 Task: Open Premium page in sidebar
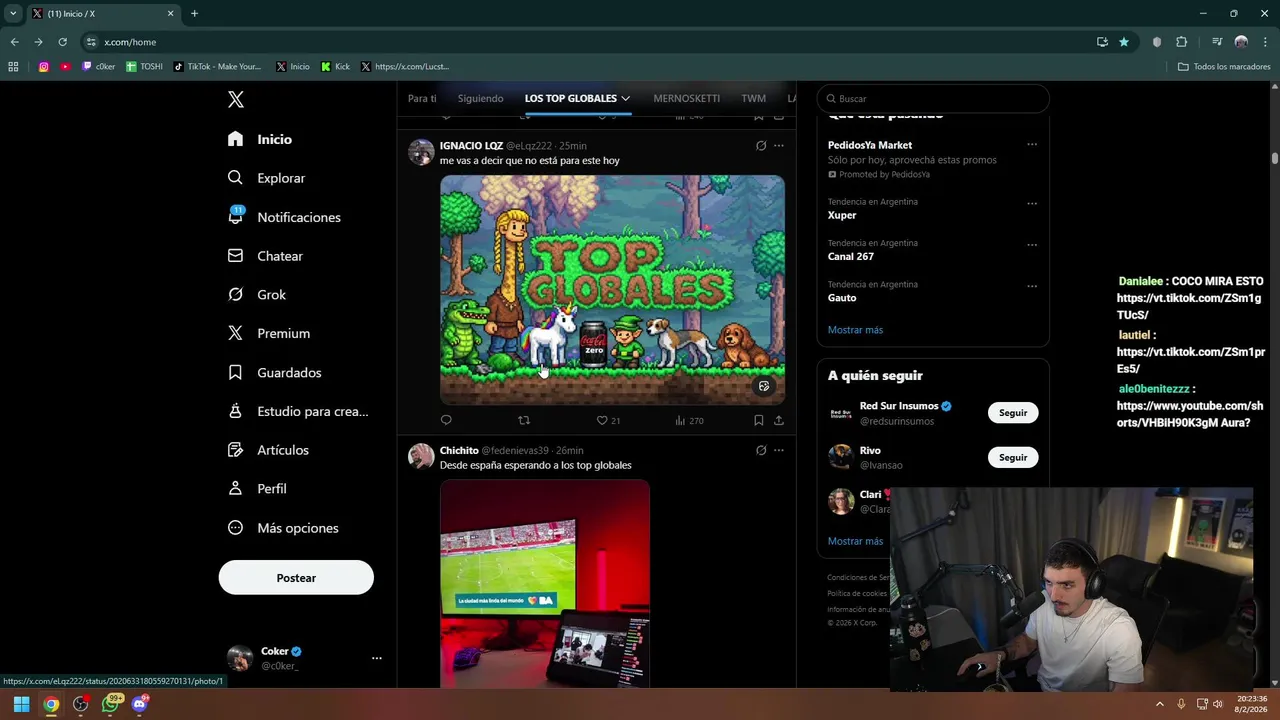[269, 333]
